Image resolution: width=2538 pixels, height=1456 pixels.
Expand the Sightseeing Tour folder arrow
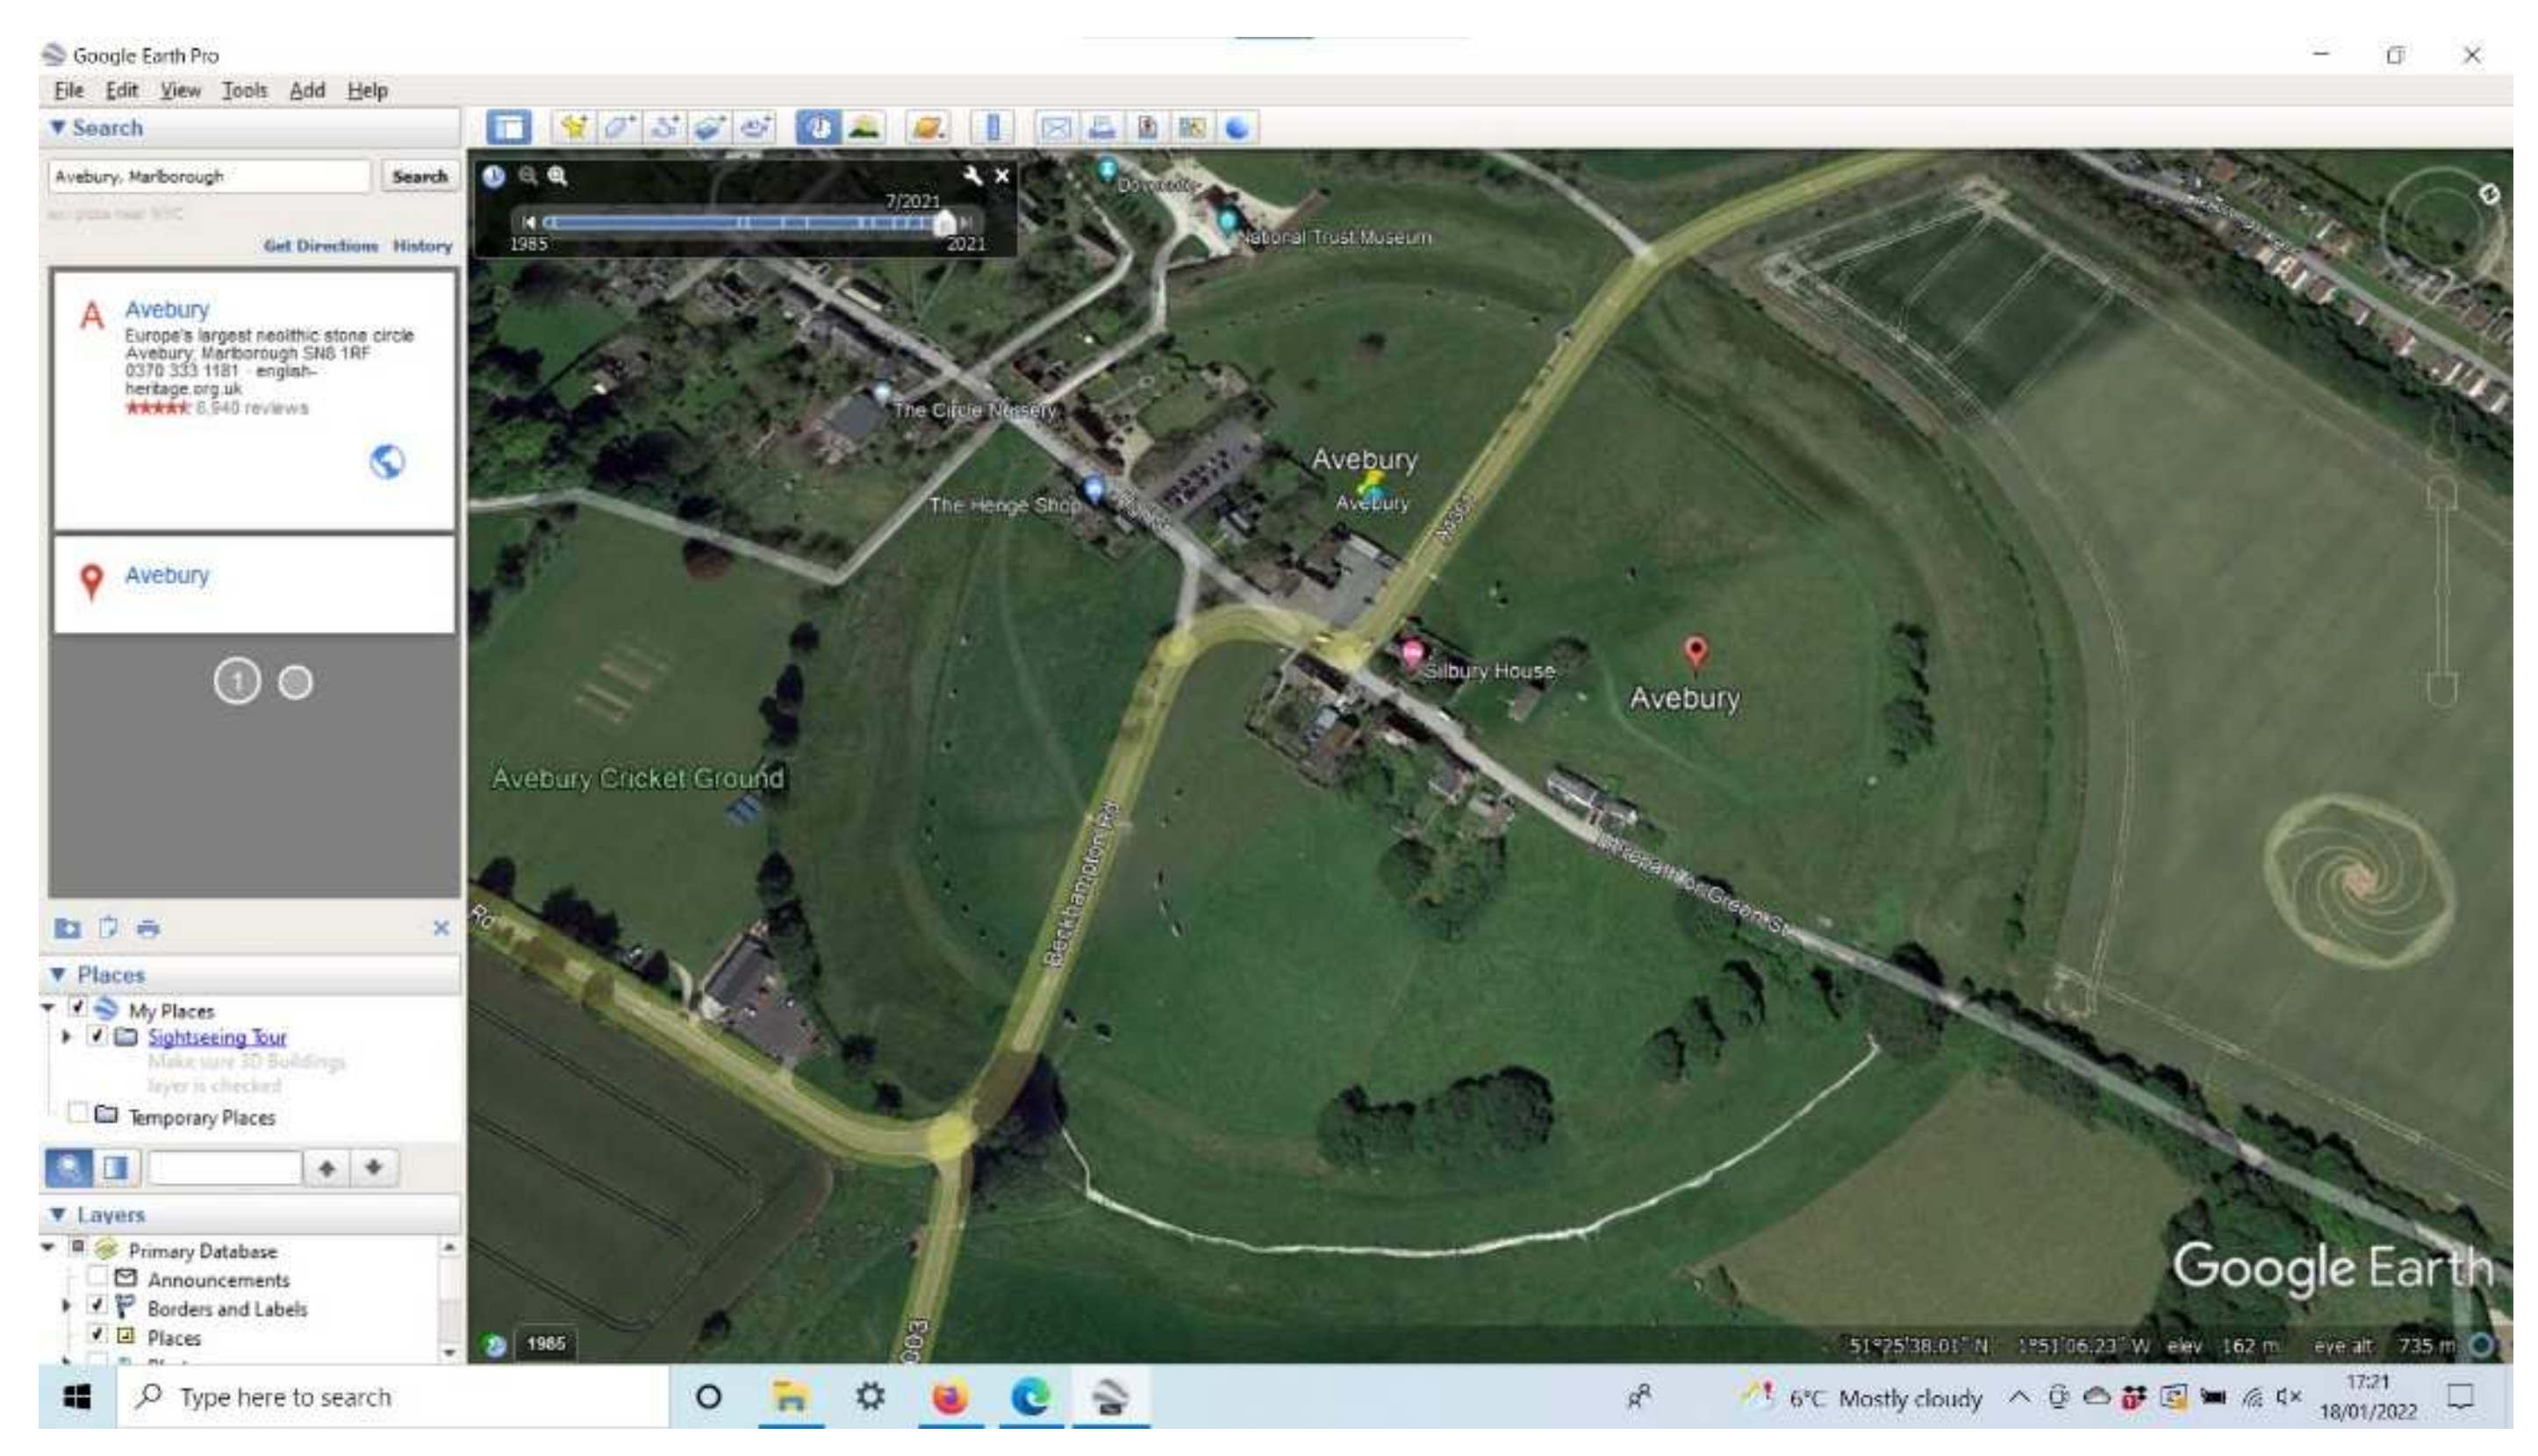pyautogui.click(x=66, y=1036)
